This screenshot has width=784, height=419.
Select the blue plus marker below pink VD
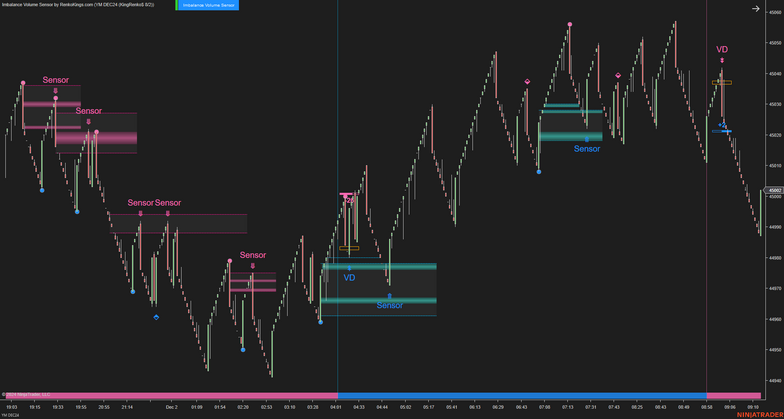point(722,130)
